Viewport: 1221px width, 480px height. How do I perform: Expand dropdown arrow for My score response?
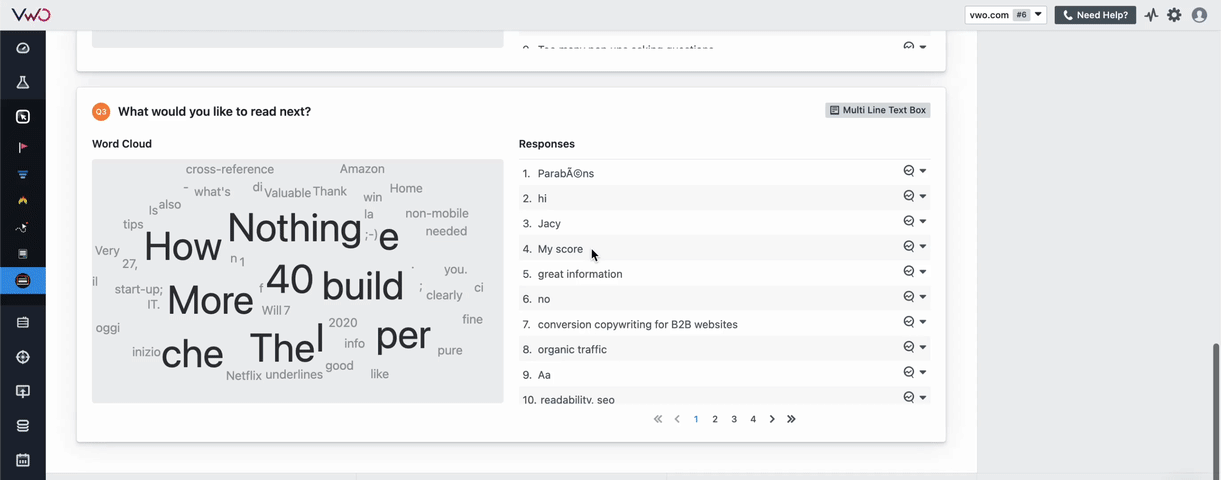[923, 246]
